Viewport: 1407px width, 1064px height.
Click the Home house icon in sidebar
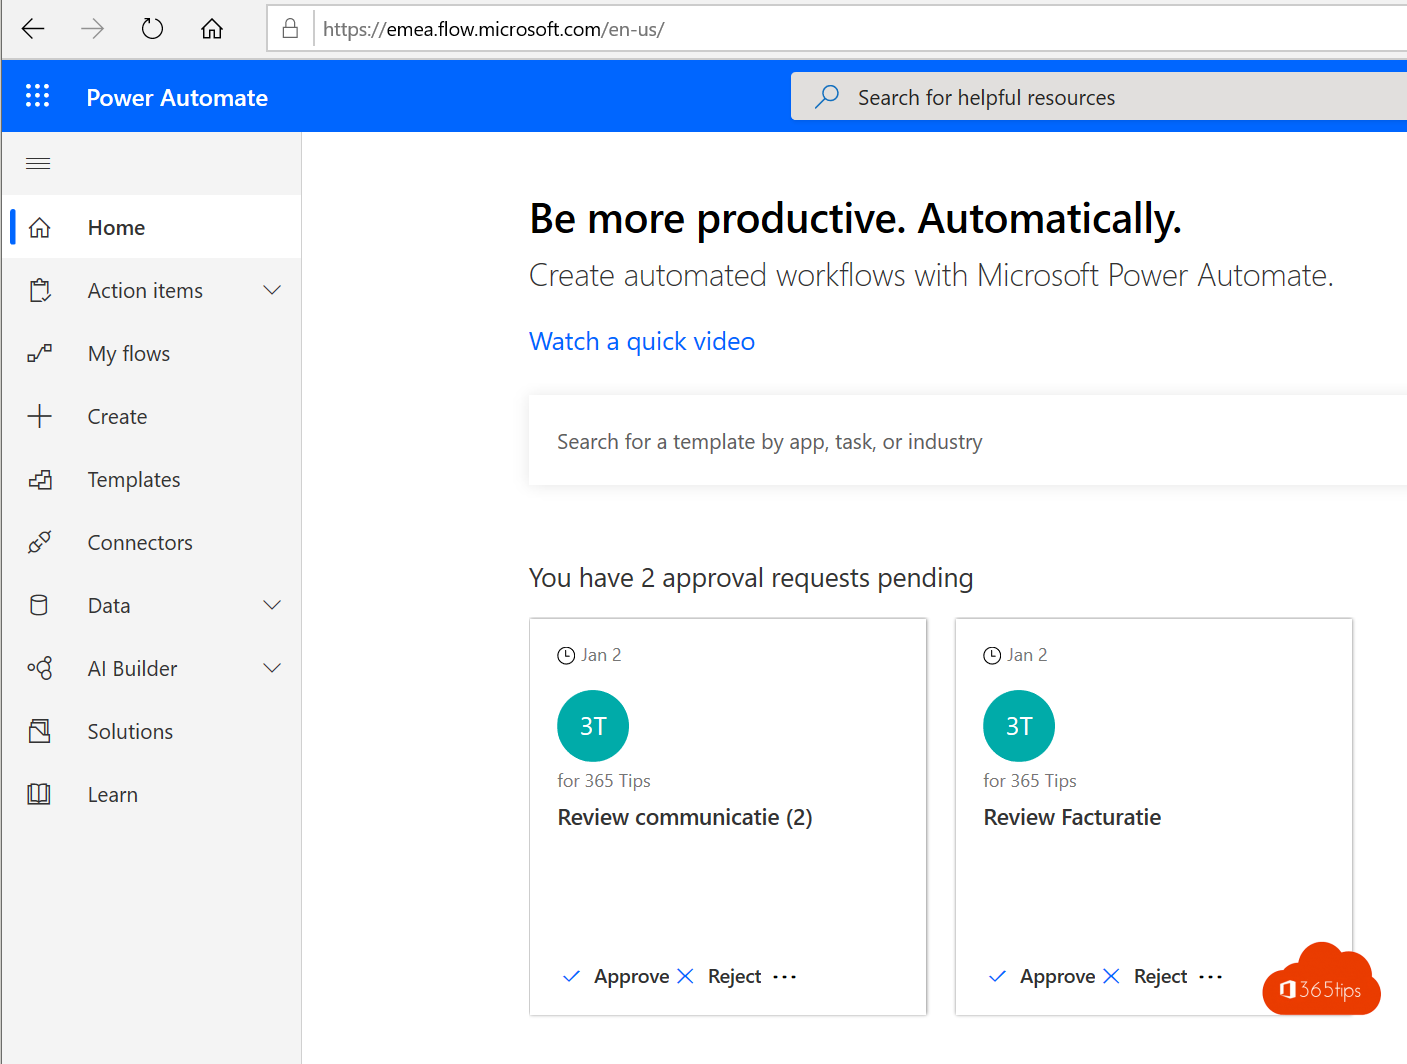point(40,228)
